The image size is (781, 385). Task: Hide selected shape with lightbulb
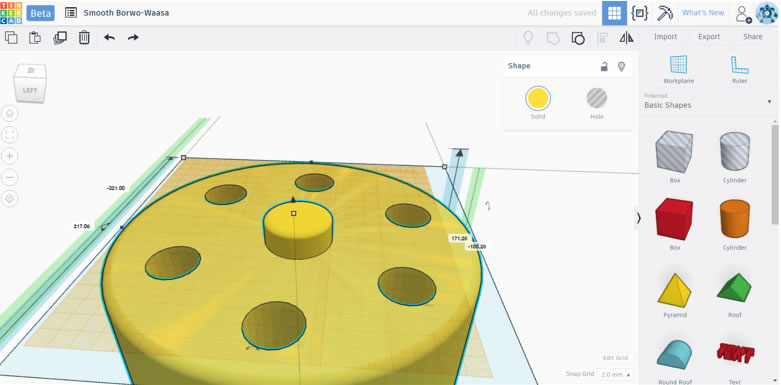click(x=621, y=66)
